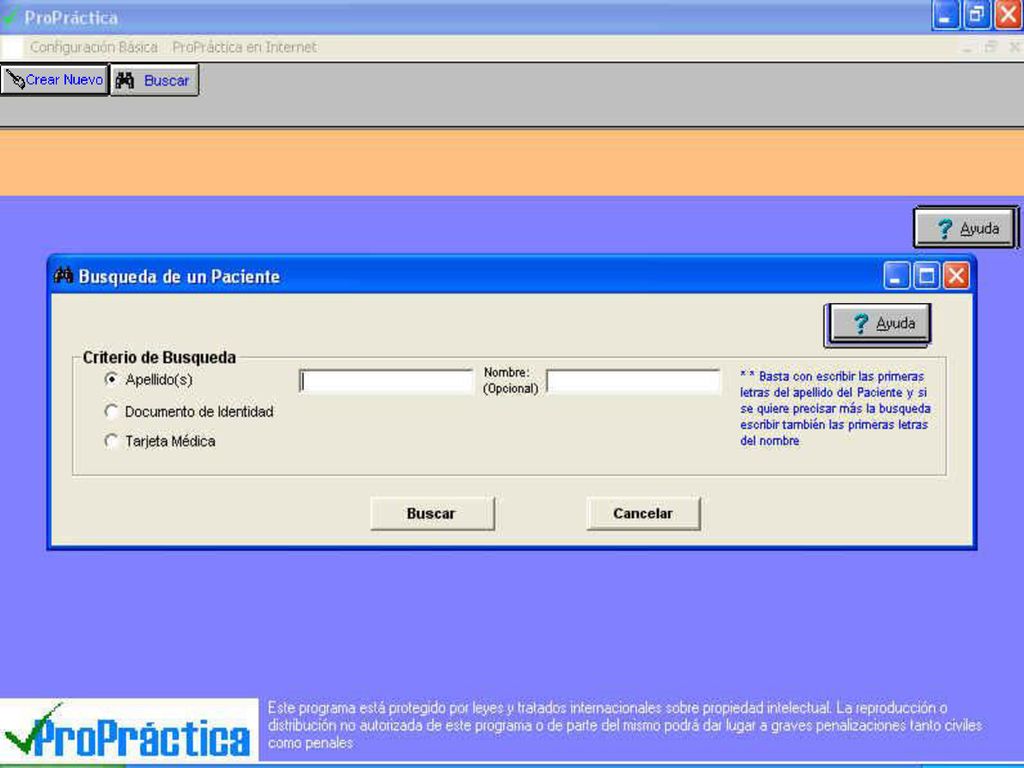Close the ProPráctica main window
Screen dimensions: 1024x768
tap(1008, 16)
